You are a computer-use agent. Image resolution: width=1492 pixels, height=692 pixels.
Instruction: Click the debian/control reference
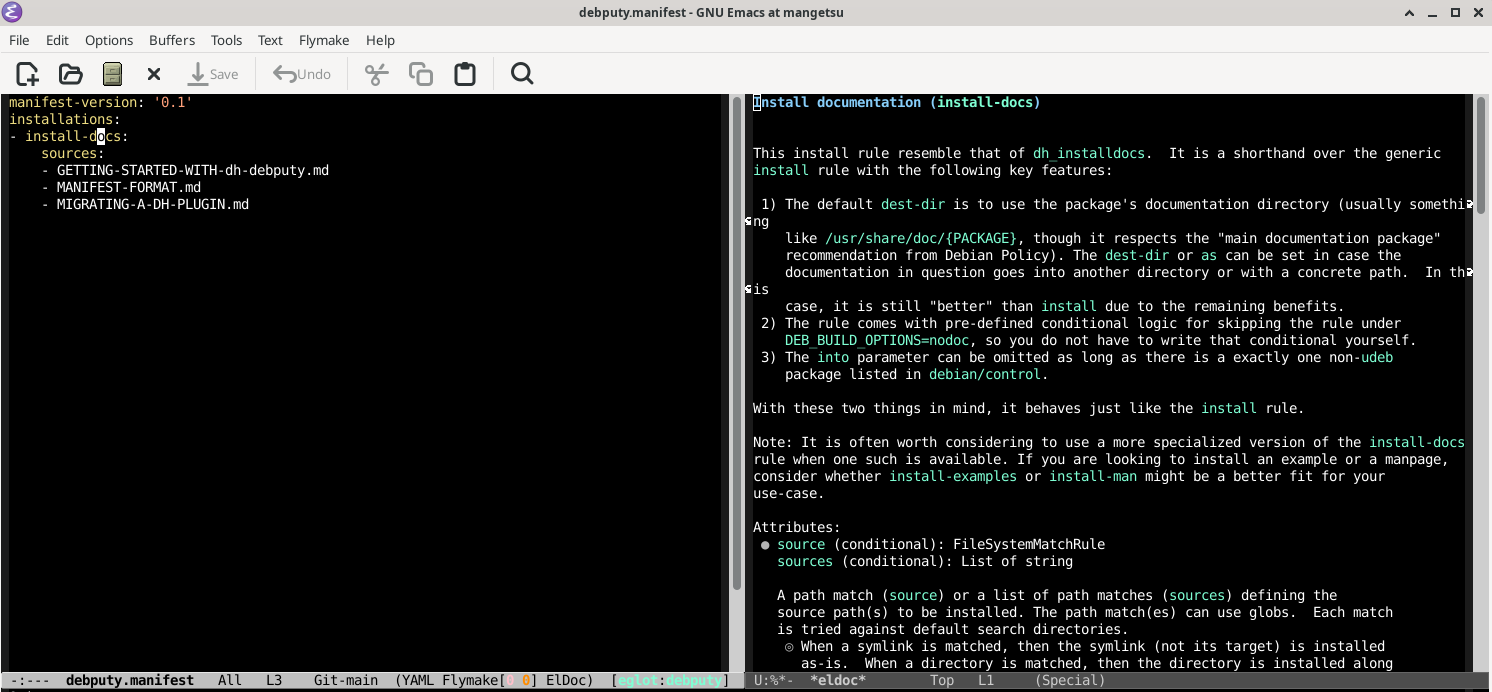(985, 374)
